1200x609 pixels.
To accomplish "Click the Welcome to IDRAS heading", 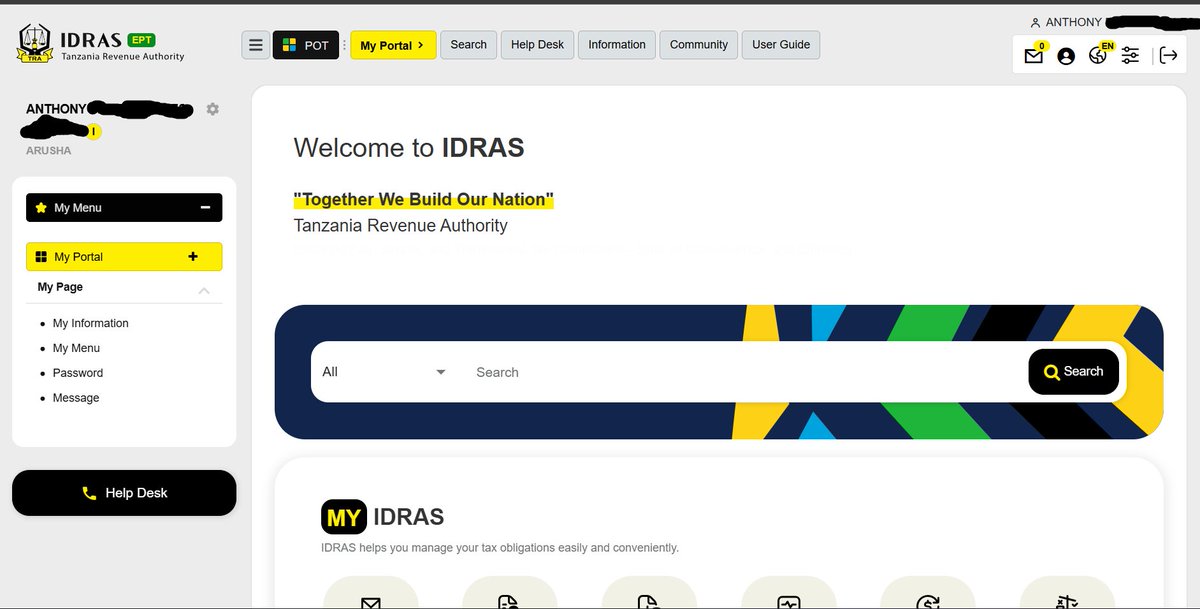I will 409,148.
